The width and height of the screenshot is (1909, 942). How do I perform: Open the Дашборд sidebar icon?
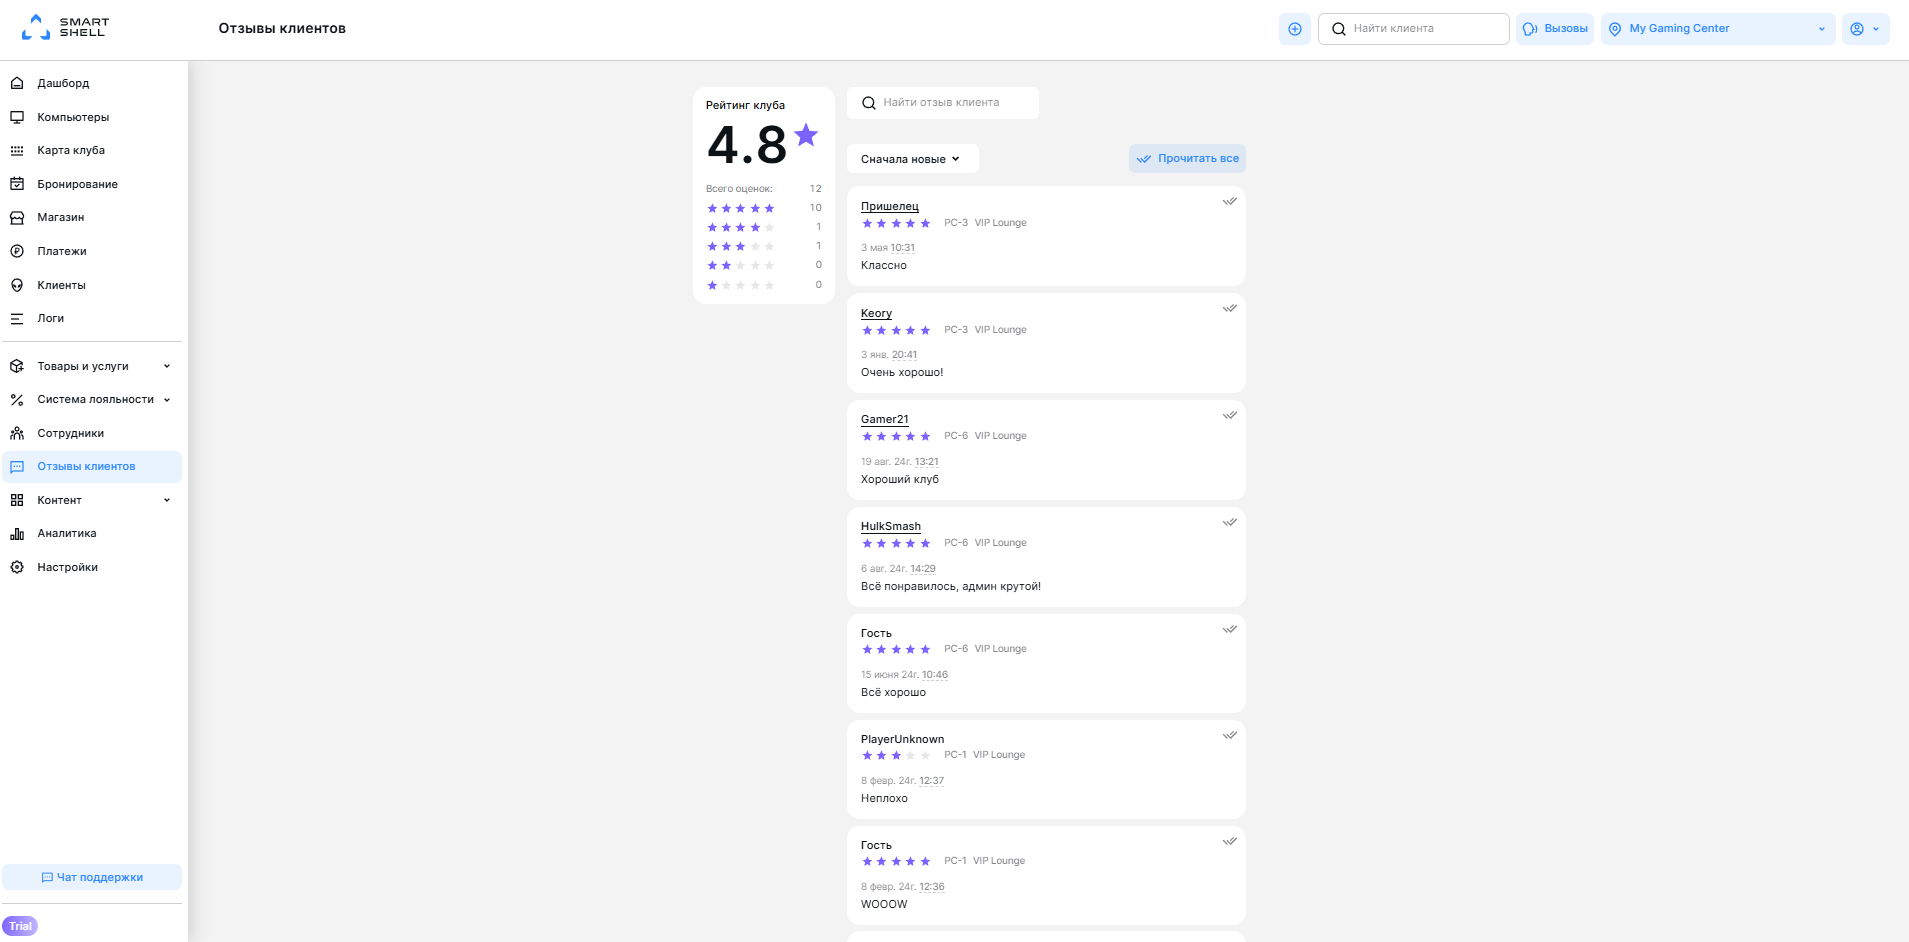[x=17, y=83]
